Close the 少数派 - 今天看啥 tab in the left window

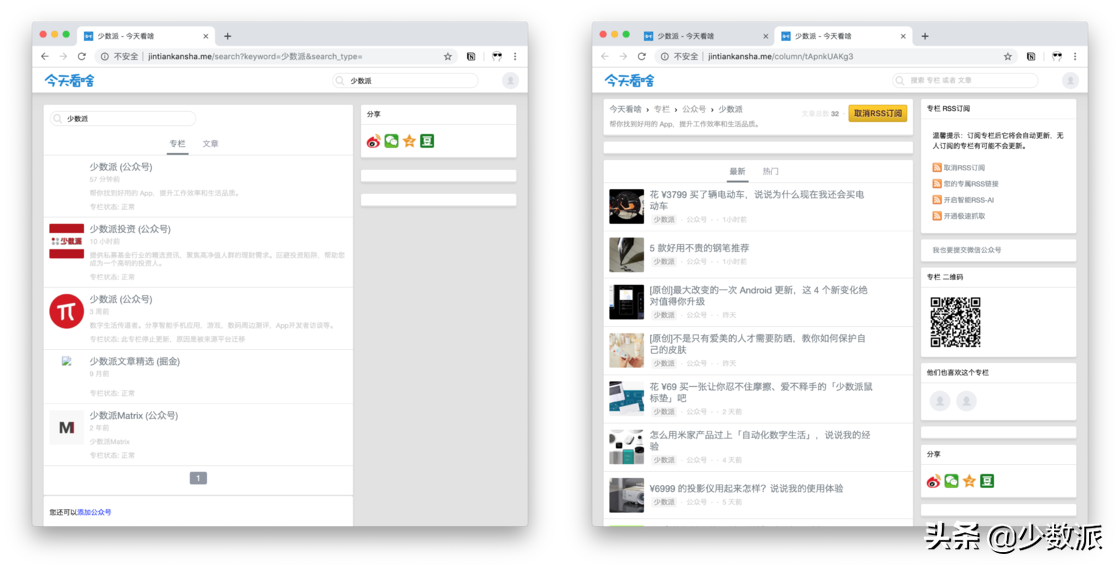206,36
